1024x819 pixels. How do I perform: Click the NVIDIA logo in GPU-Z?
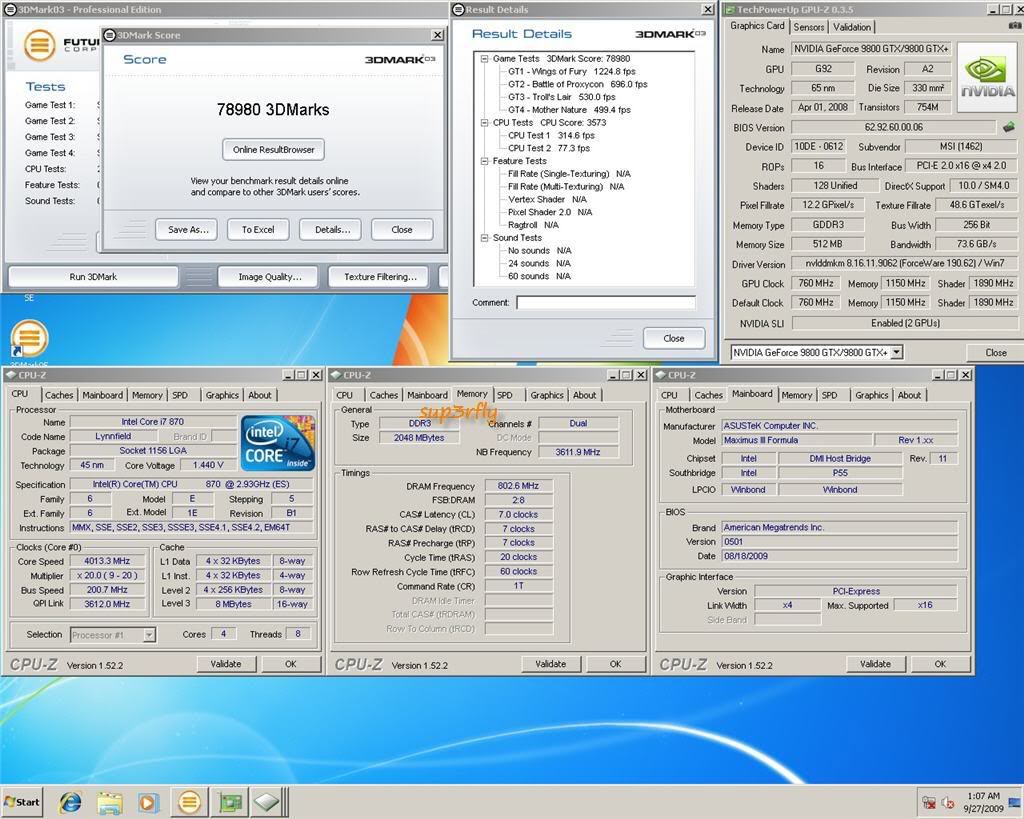pyautogui.click(x=987, y=75)
